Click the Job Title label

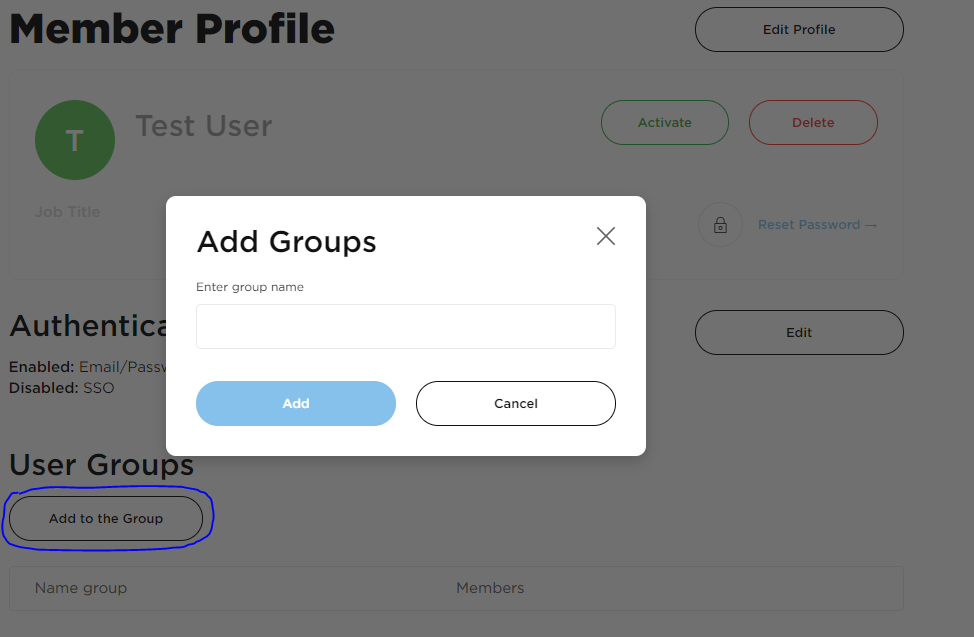point(68,212)
